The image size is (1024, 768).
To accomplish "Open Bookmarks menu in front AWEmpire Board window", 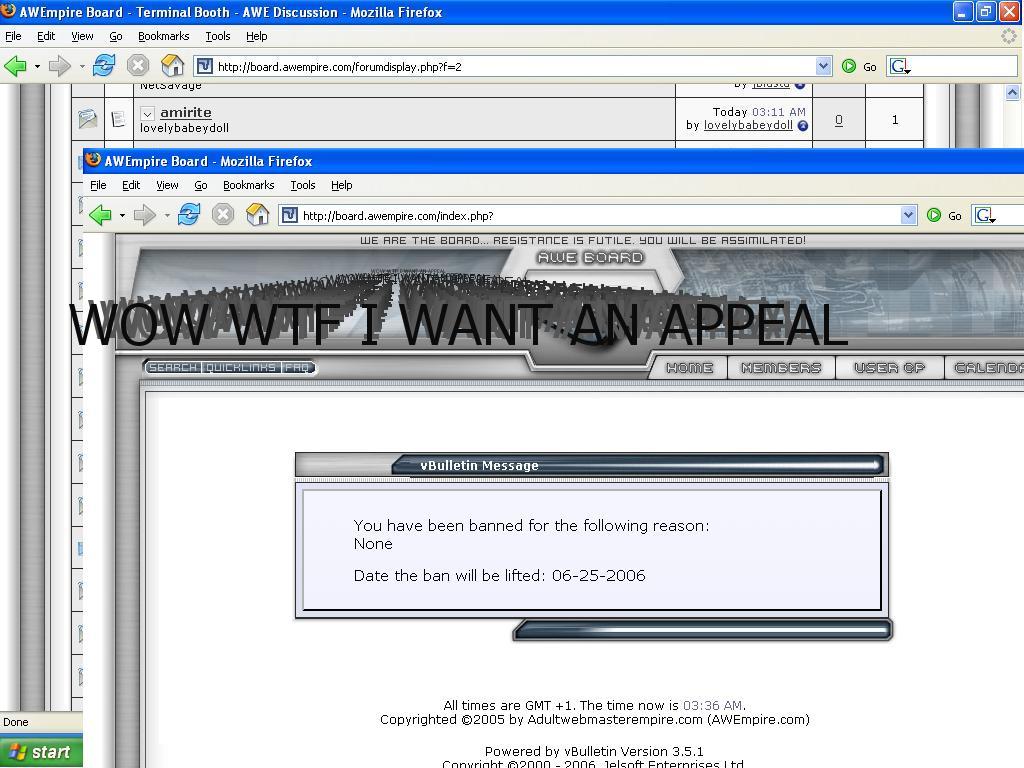I will 248,185.
